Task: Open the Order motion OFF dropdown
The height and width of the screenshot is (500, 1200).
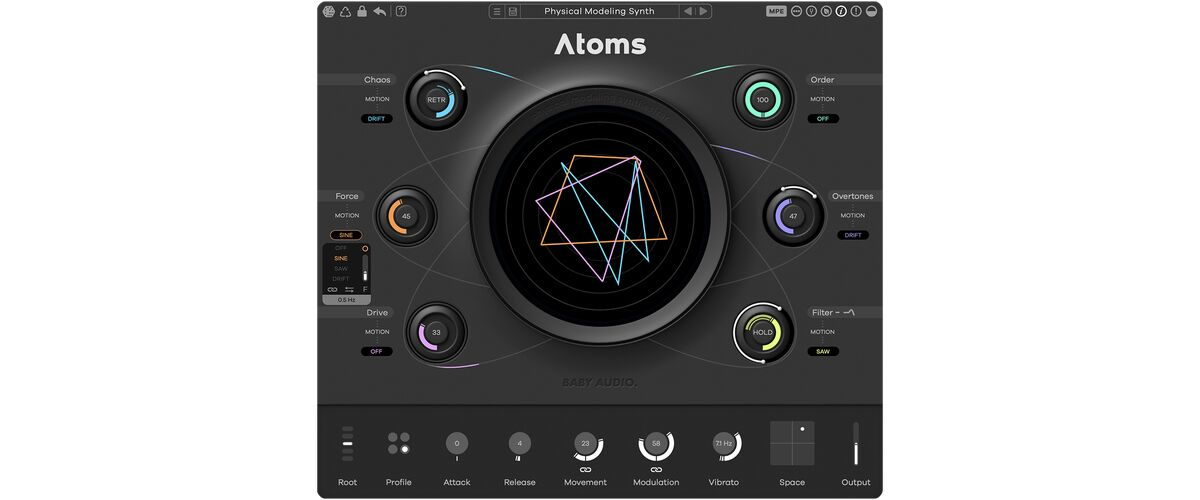Action: 823,119
